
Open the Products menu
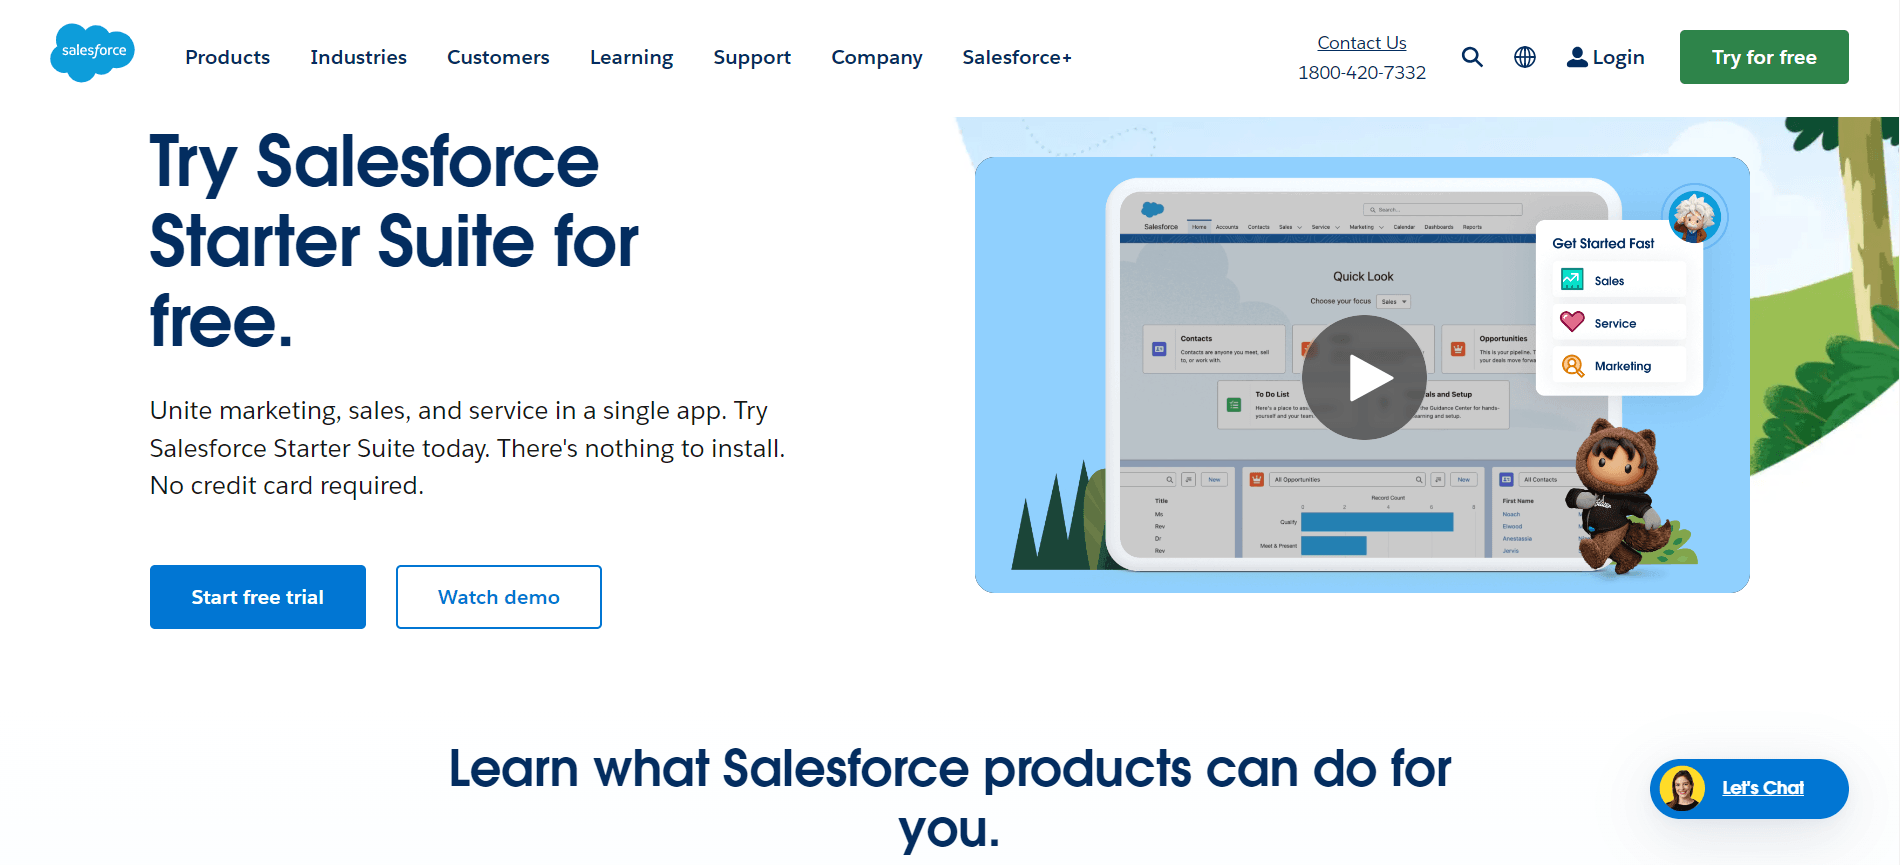click(228, 57)
